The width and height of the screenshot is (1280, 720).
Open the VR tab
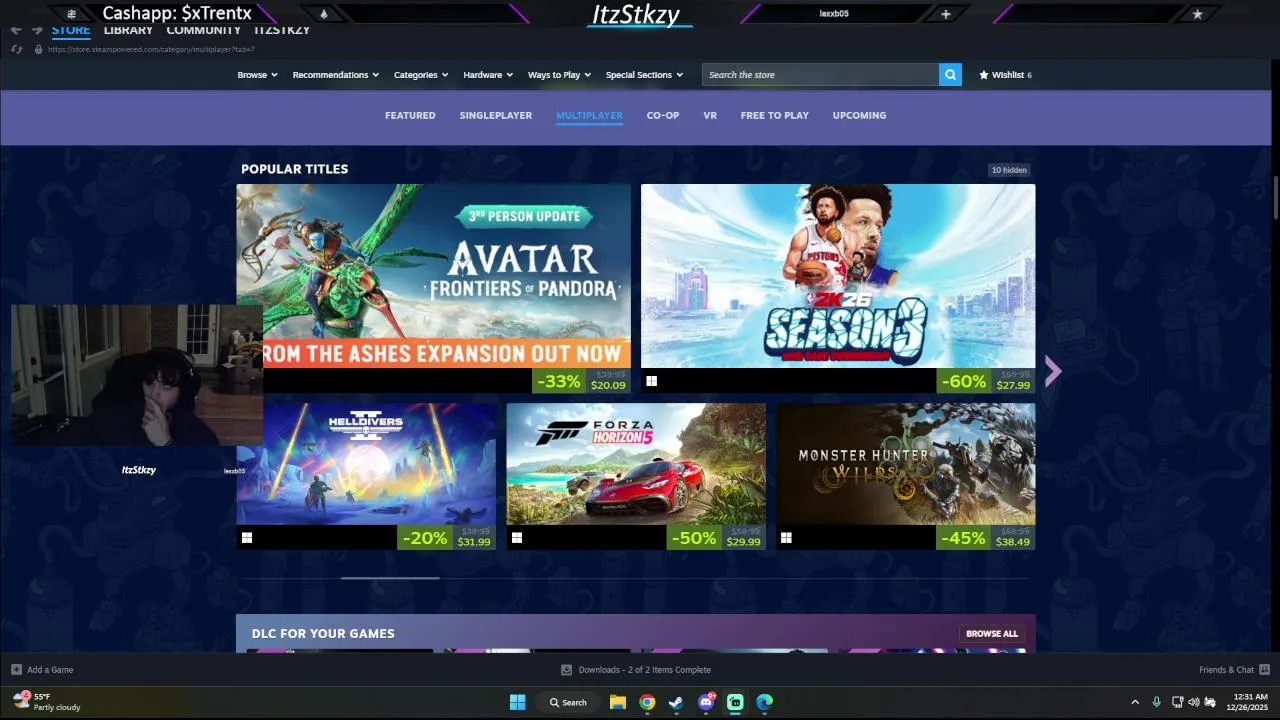[710, 115]
